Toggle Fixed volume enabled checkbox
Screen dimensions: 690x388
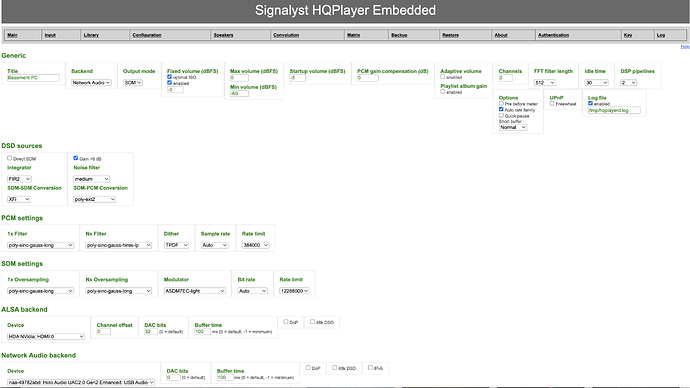coord(169,83)
